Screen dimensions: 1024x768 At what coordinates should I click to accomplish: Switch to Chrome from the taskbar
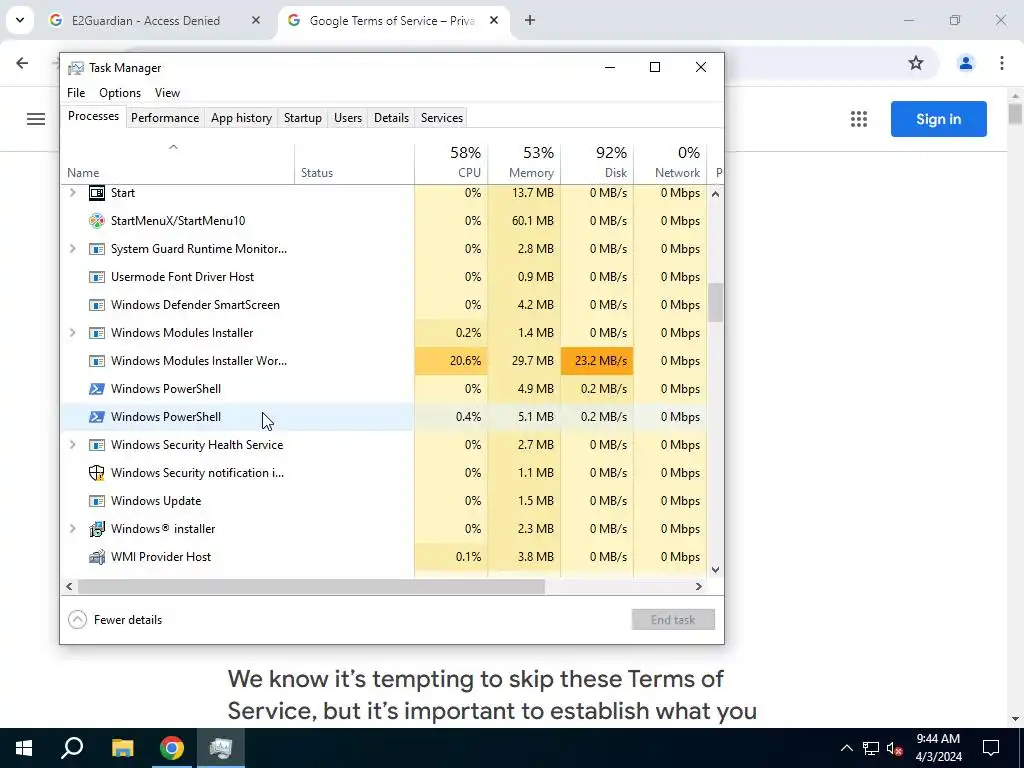tap(172, 748)
